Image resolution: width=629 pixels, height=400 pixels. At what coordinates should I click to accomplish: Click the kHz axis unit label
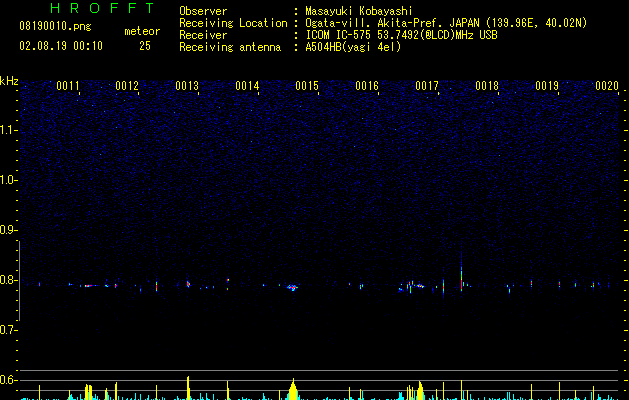9,81
